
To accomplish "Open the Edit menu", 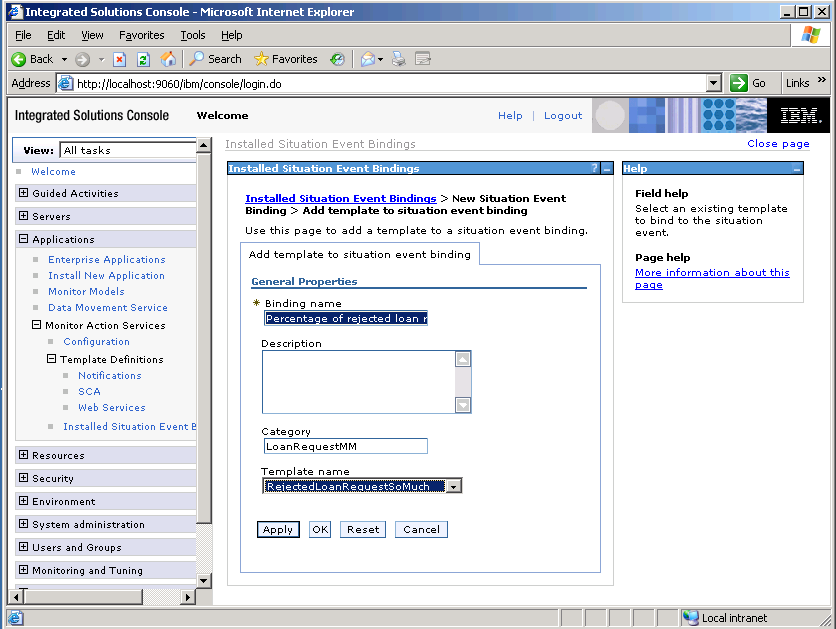I will 56,35.
